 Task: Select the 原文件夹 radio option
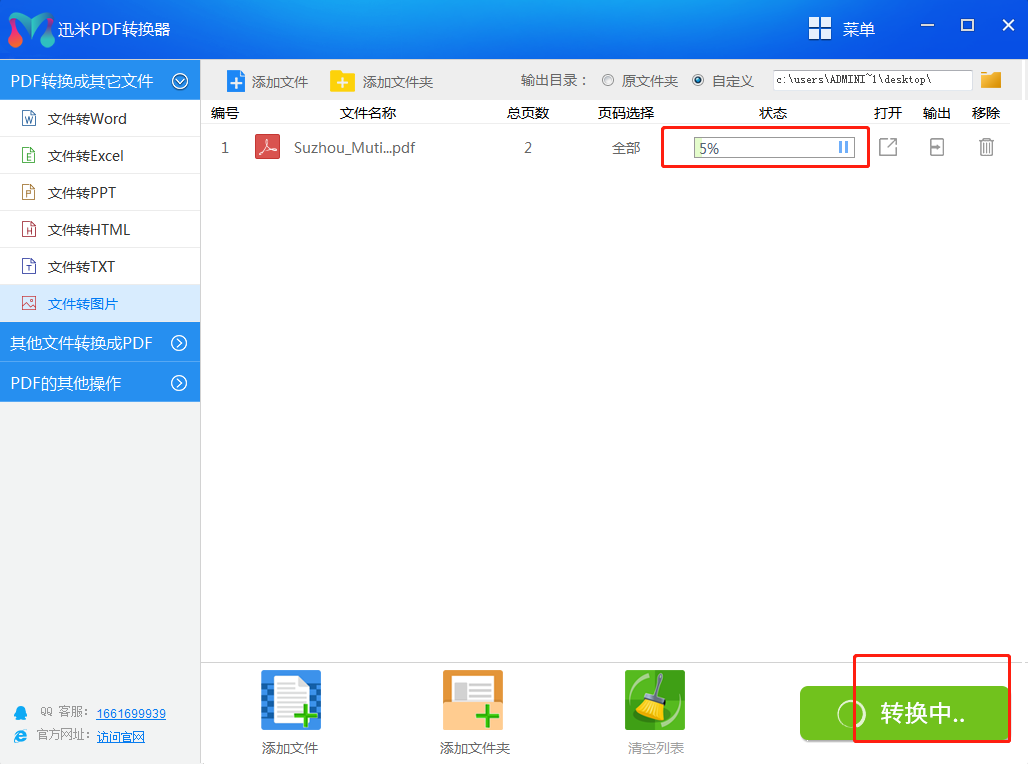608,81
